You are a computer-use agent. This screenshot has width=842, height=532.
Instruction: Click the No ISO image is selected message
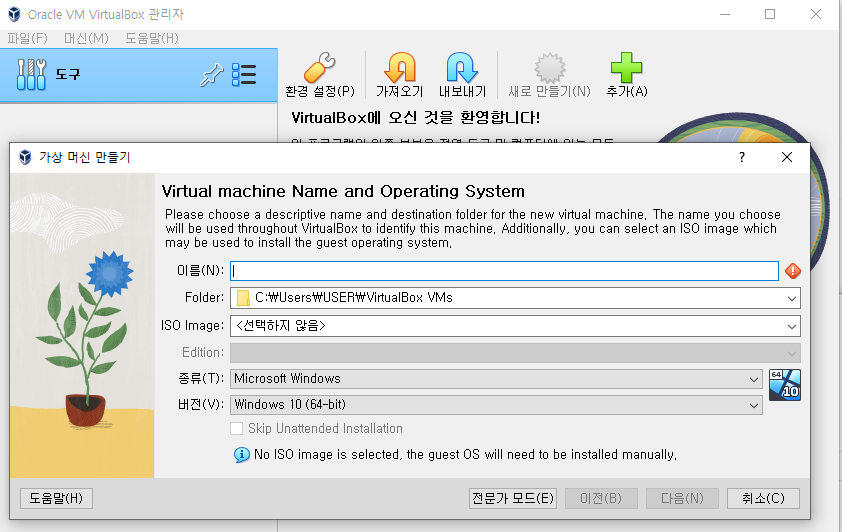pyautogui.click(x=465, y=455)
